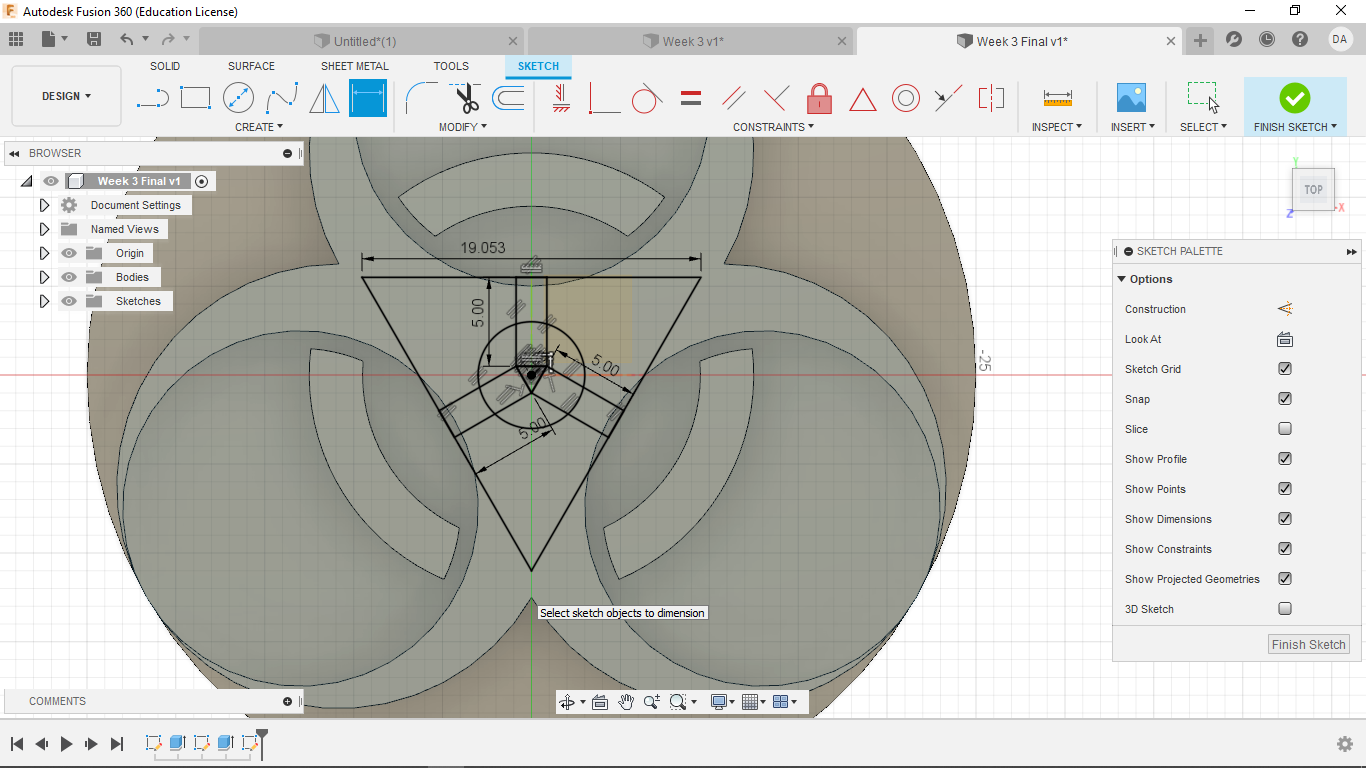Click the TOP face of view cube
Screen dimensions: 1366x768
(x=1313, y=189)
